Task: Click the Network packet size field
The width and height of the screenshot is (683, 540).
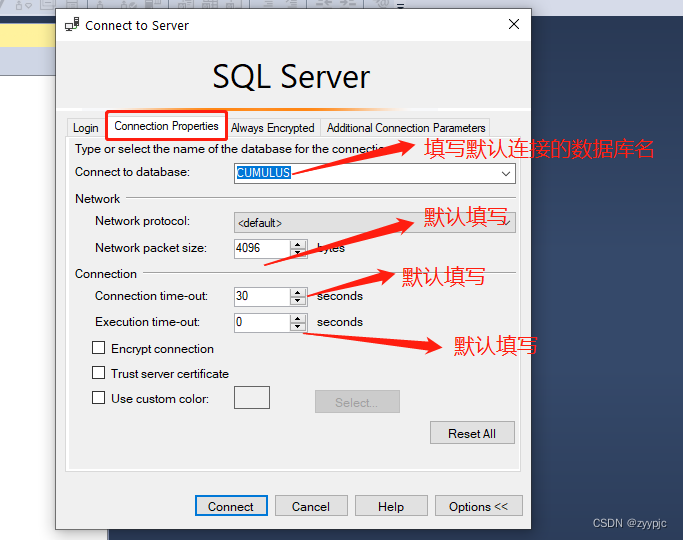Action: 263,249
